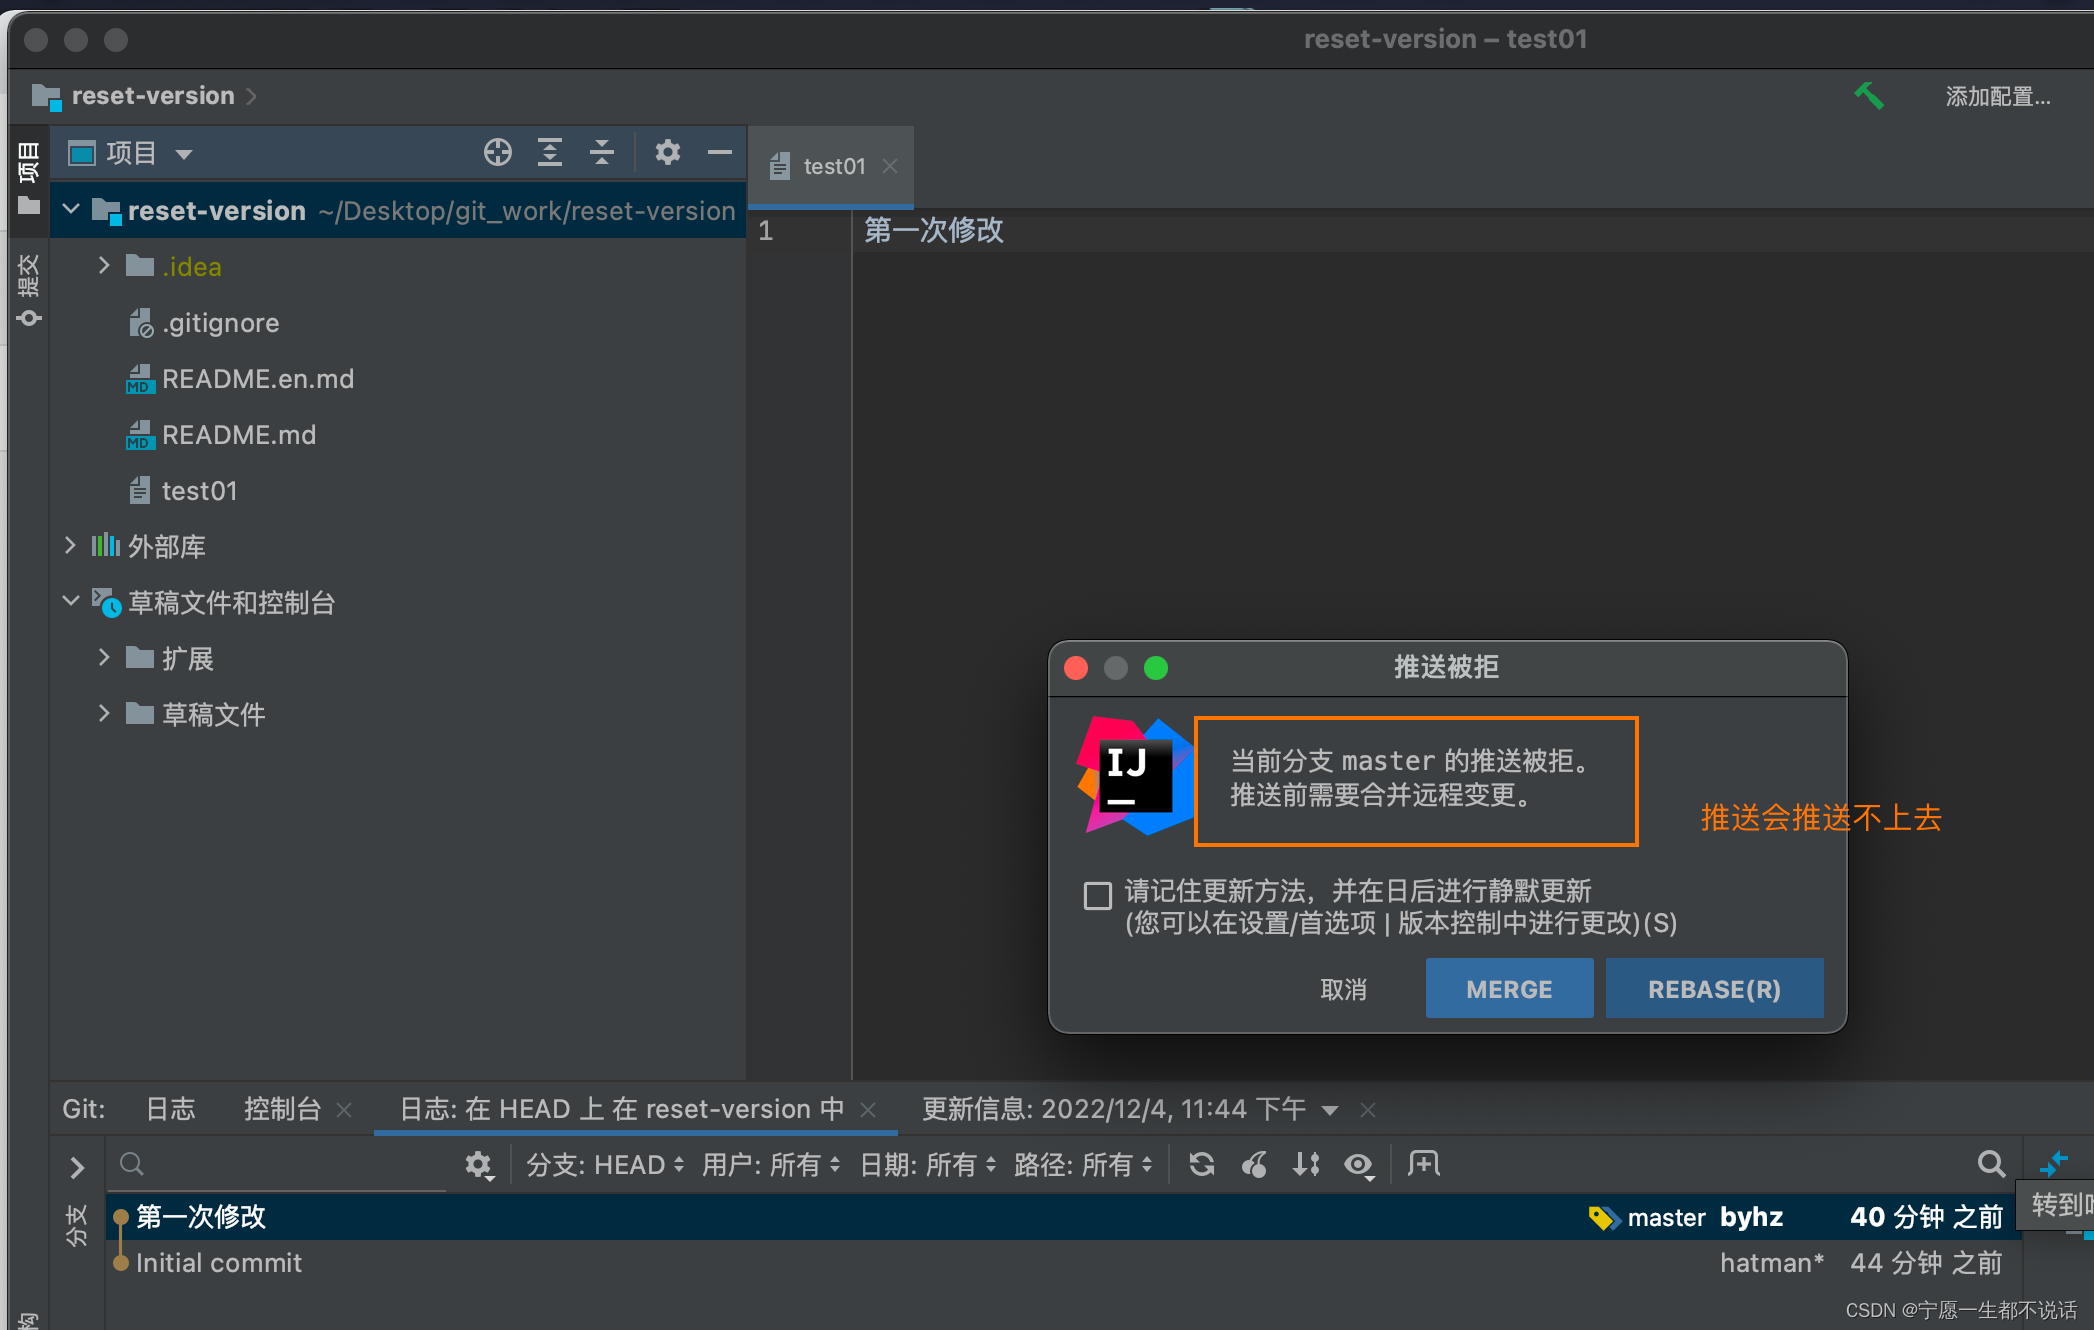2094x1330 pixels.
Task: Click the REBASE(R) button
Action: pyautogui.click(x=1714, y=989)
